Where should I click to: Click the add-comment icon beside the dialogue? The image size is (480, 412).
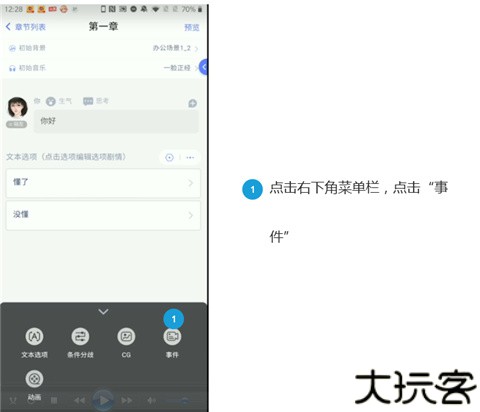192,103
